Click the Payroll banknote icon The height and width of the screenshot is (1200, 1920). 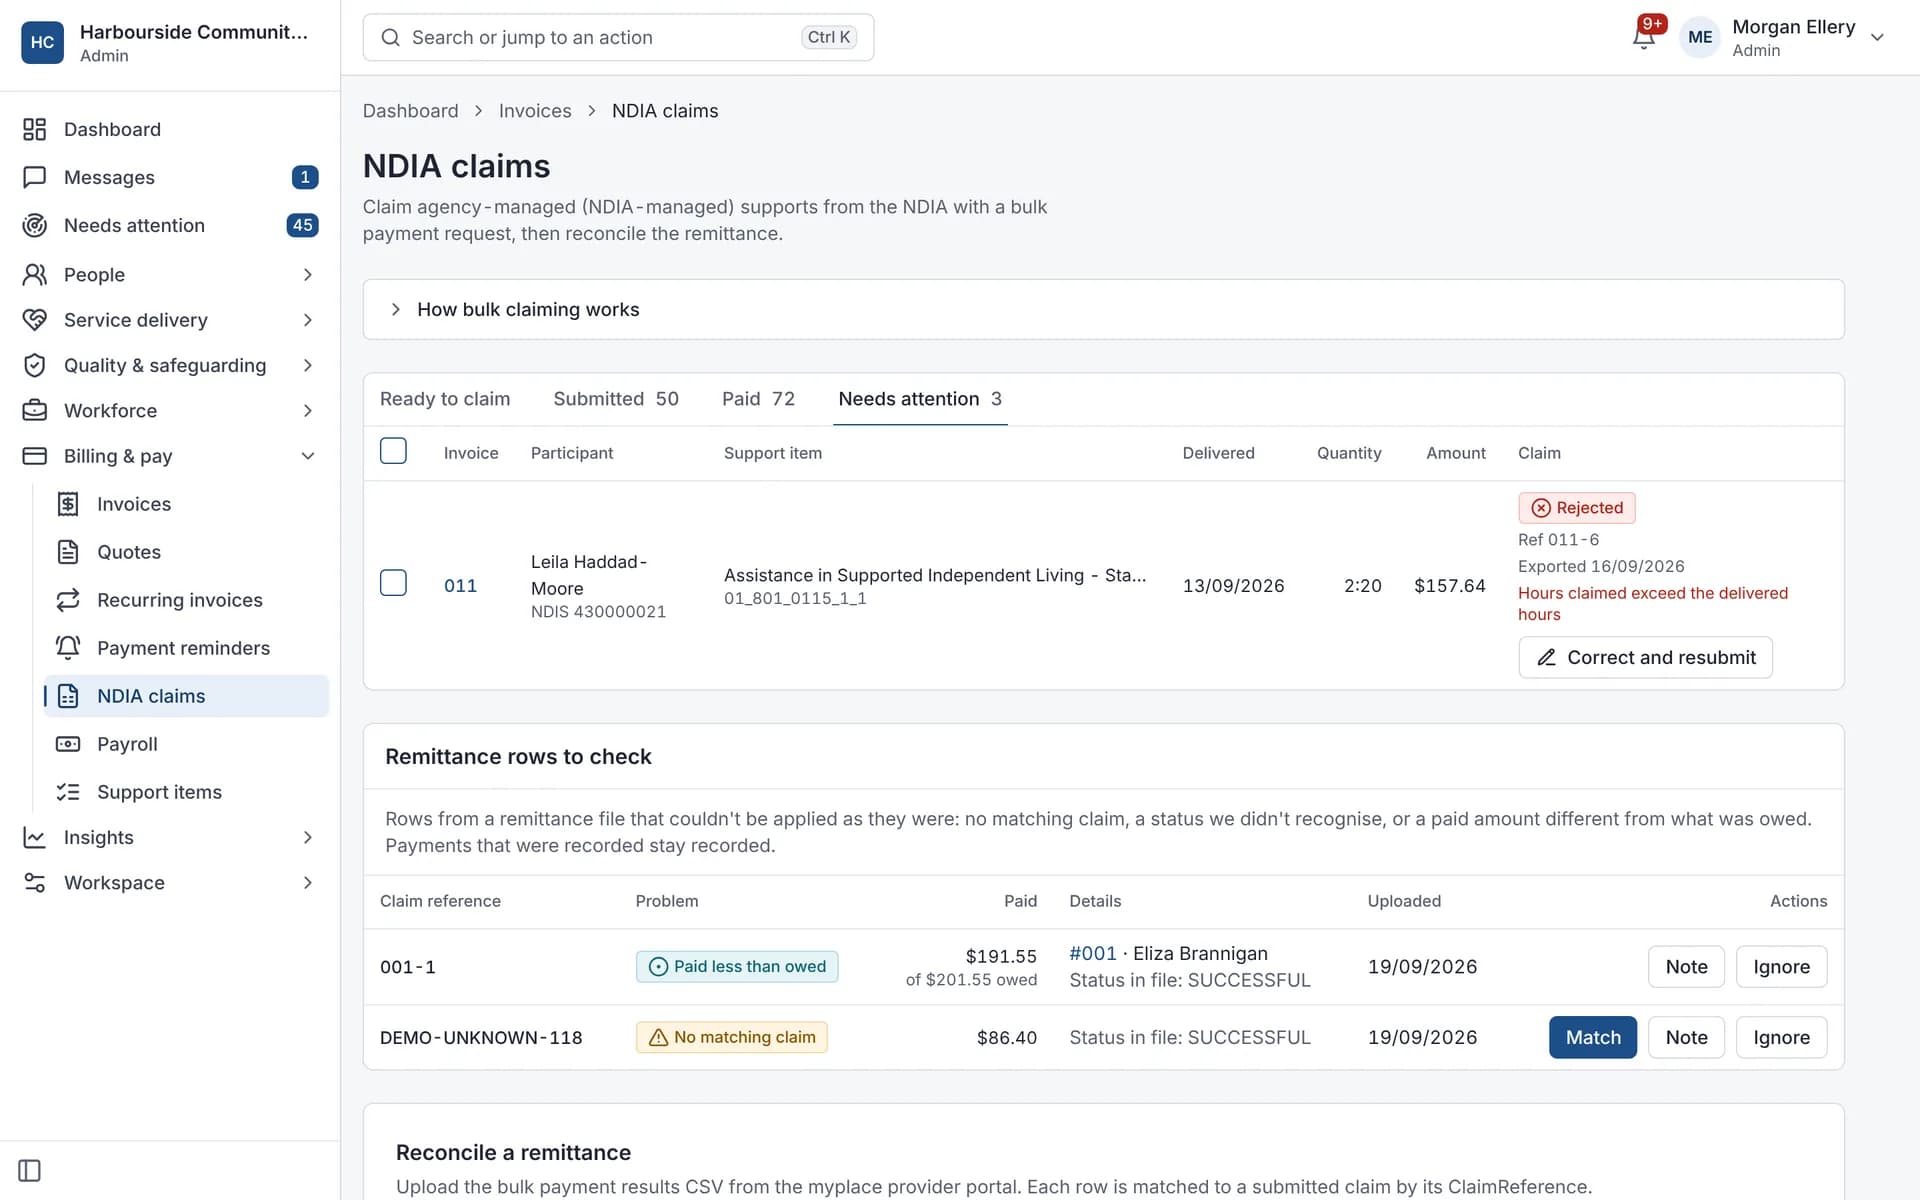click(x=68, y=744)
